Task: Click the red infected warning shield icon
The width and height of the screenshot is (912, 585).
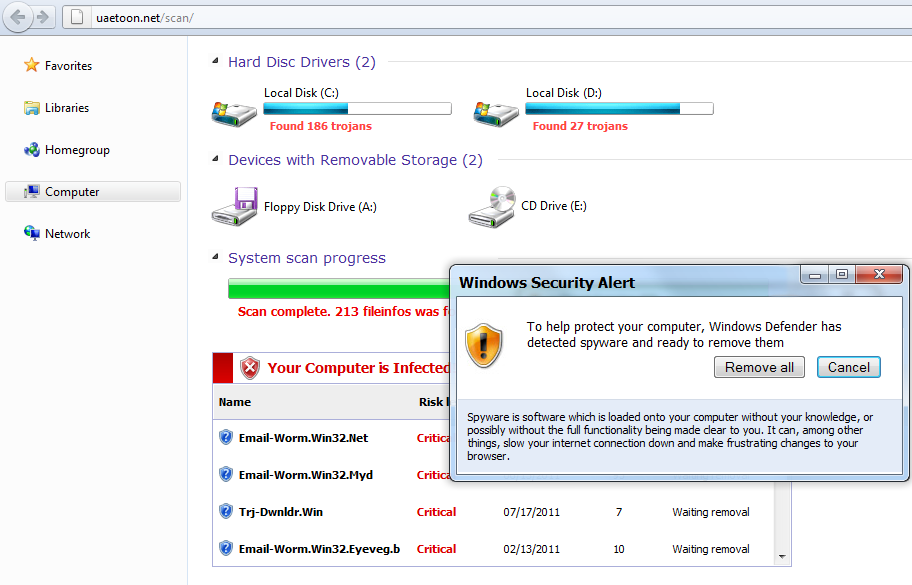Action: (250, 367)
